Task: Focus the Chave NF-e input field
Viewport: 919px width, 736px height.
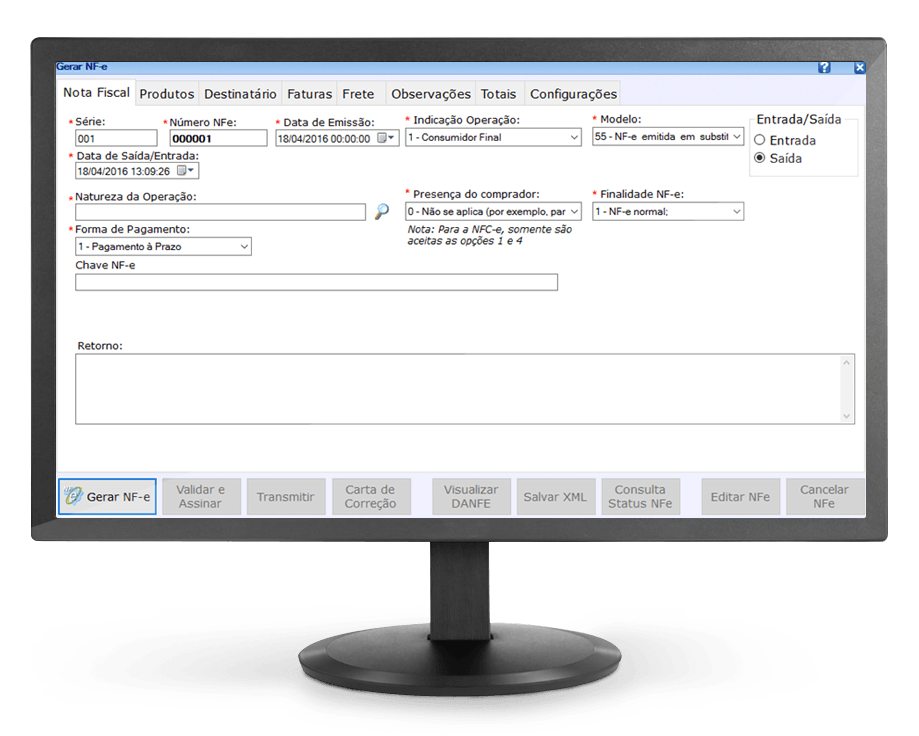Action: coord(316,282)
